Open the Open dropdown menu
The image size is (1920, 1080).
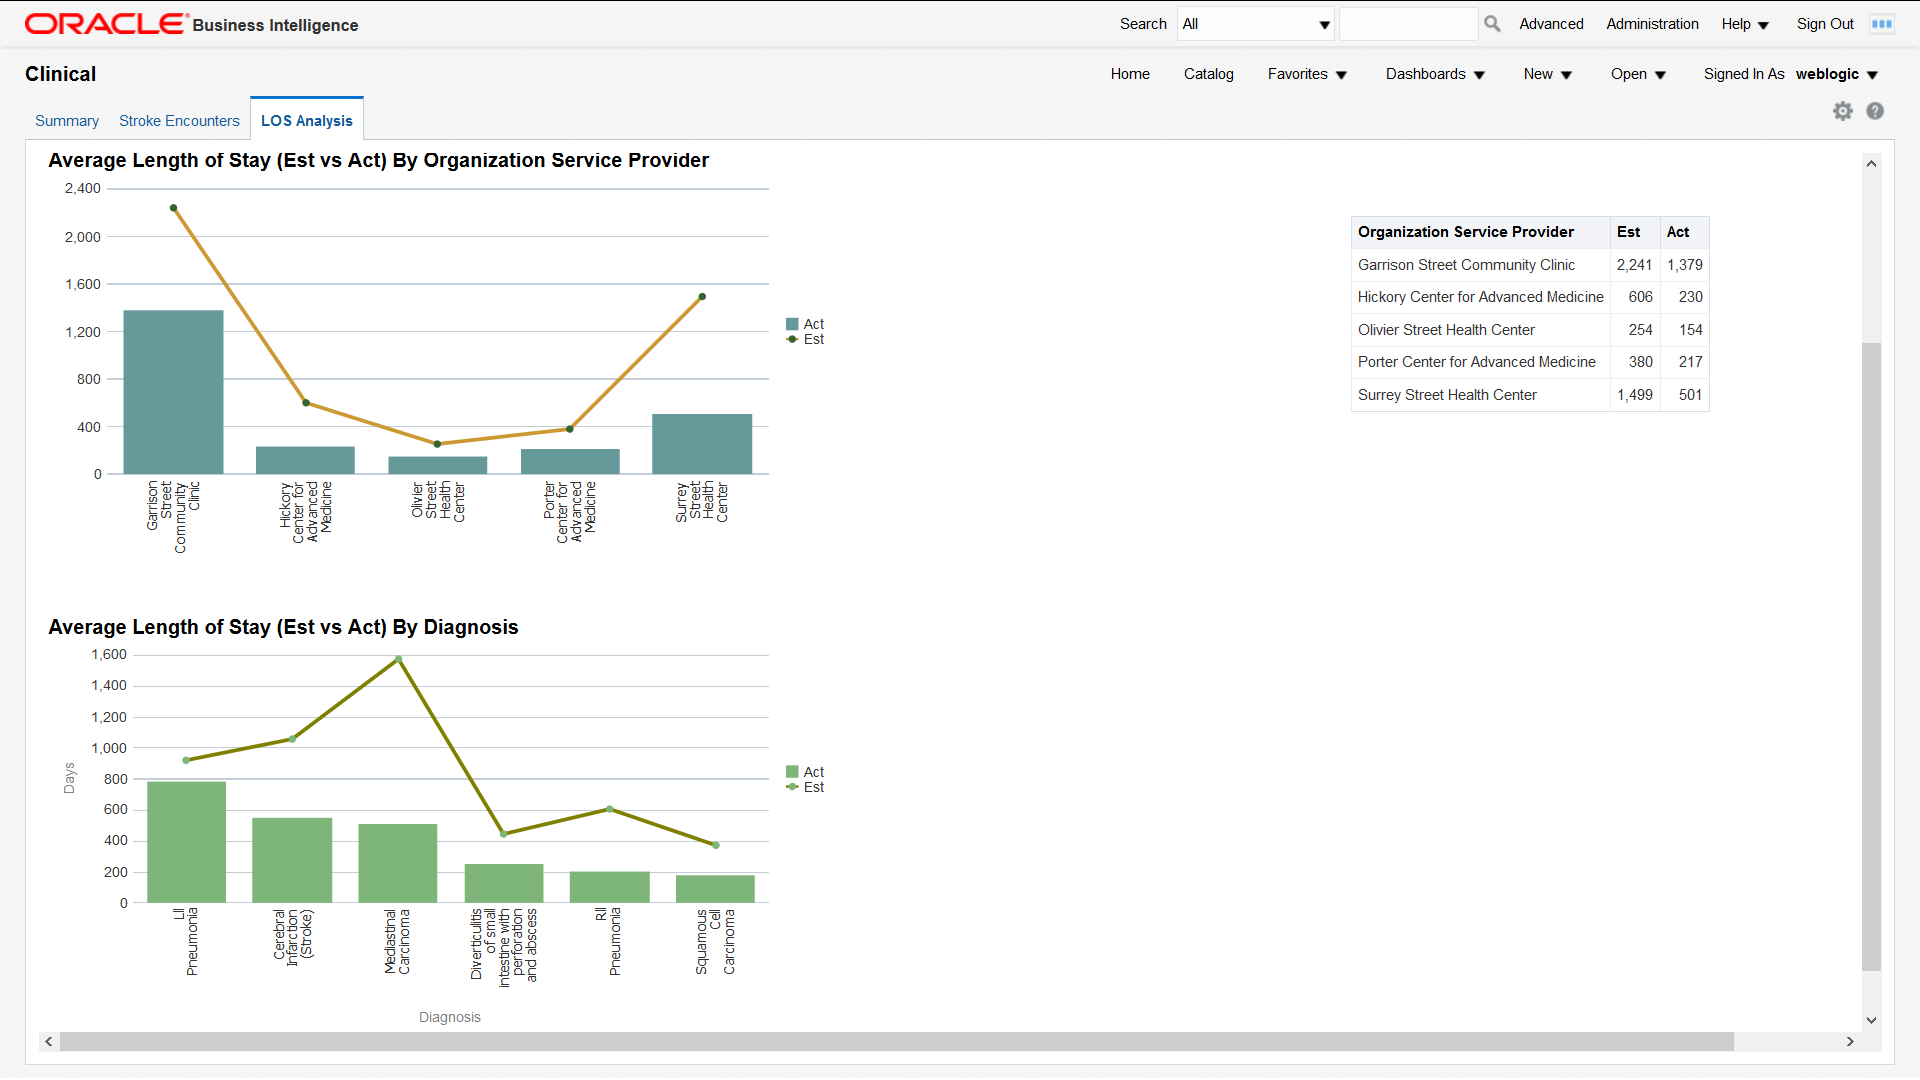(x=1637, y=74)
